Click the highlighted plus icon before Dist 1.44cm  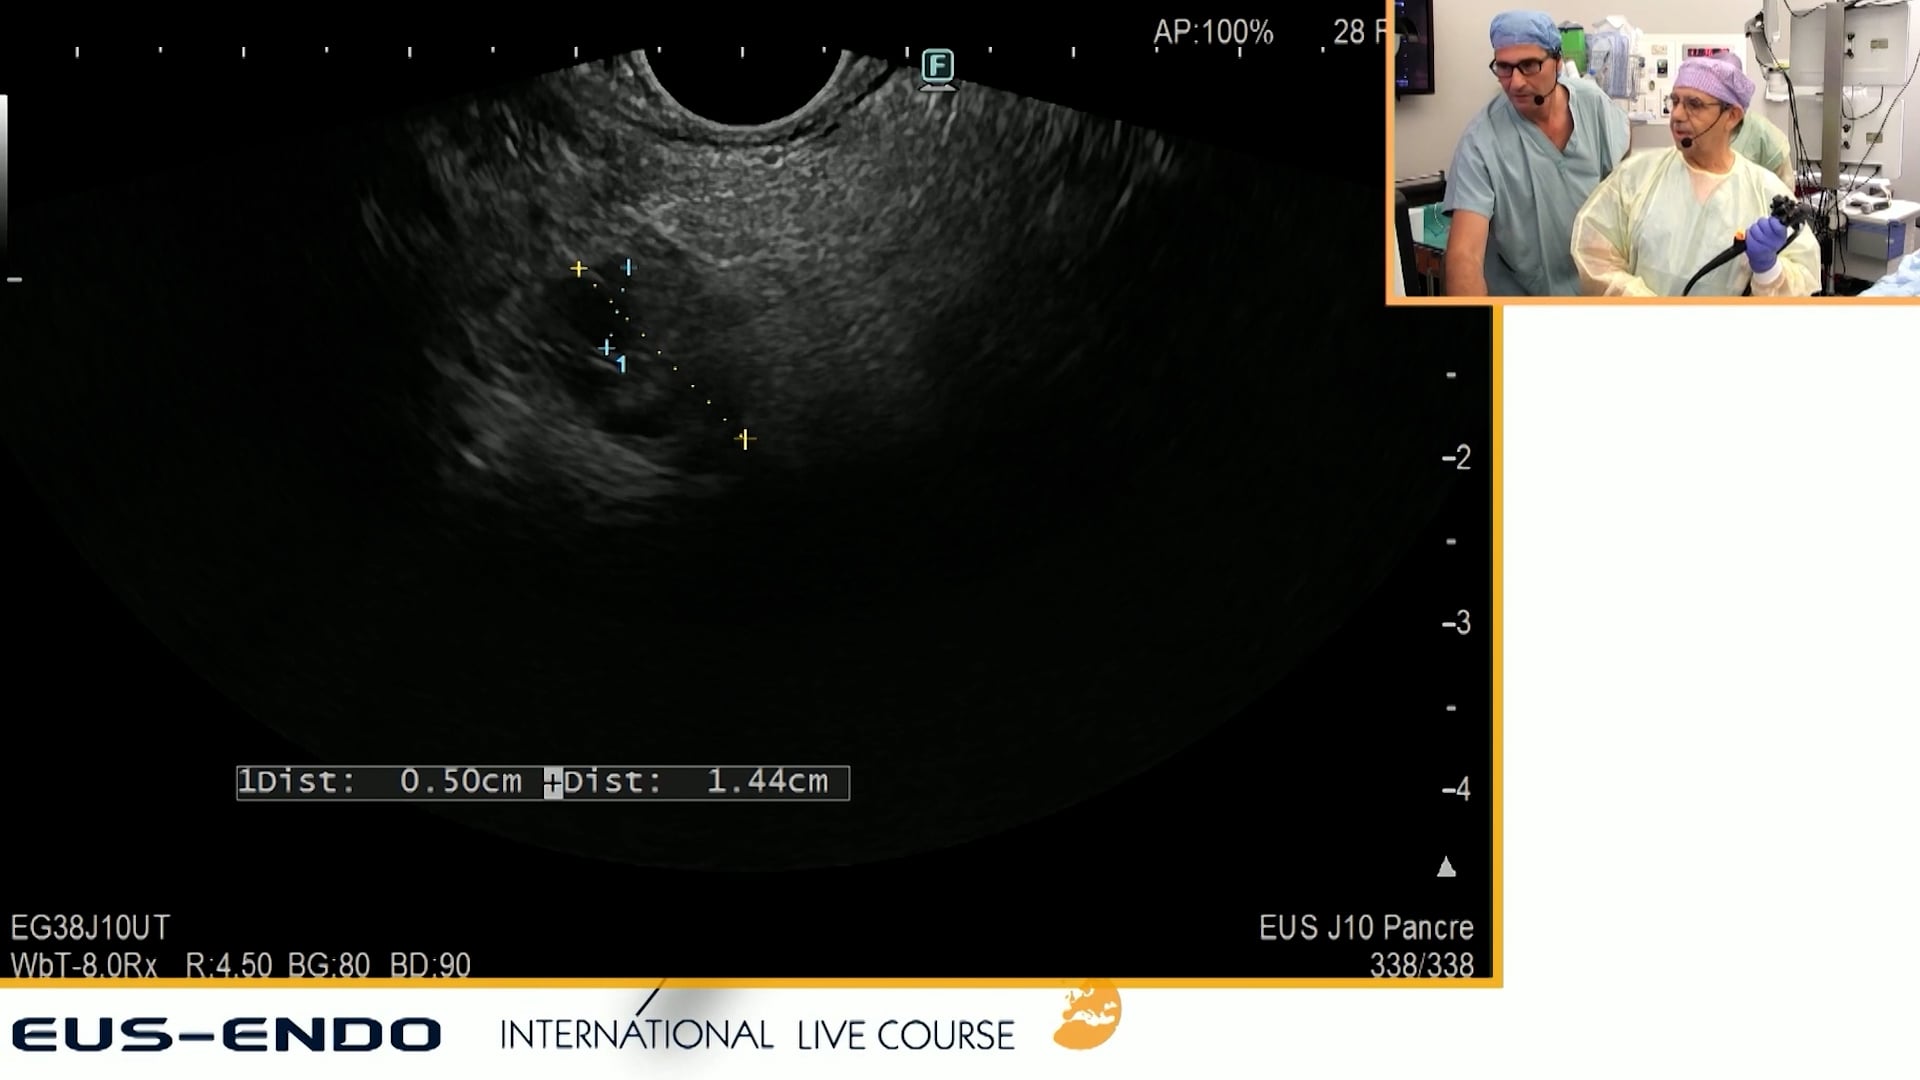coord(553,783)
